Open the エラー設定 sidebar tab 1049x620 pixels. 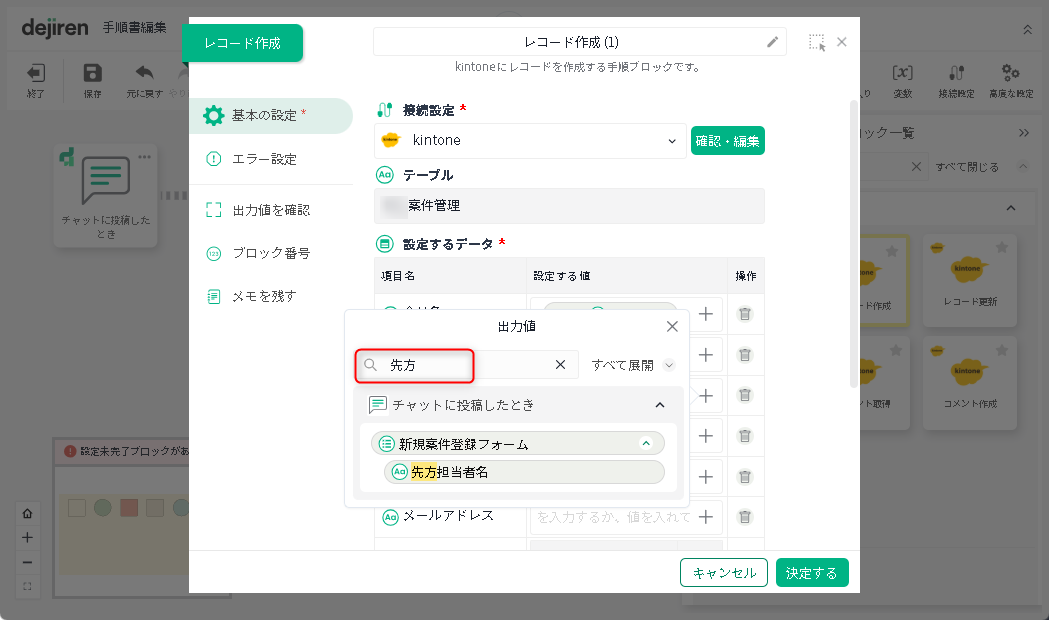click(x=264, y=159)
